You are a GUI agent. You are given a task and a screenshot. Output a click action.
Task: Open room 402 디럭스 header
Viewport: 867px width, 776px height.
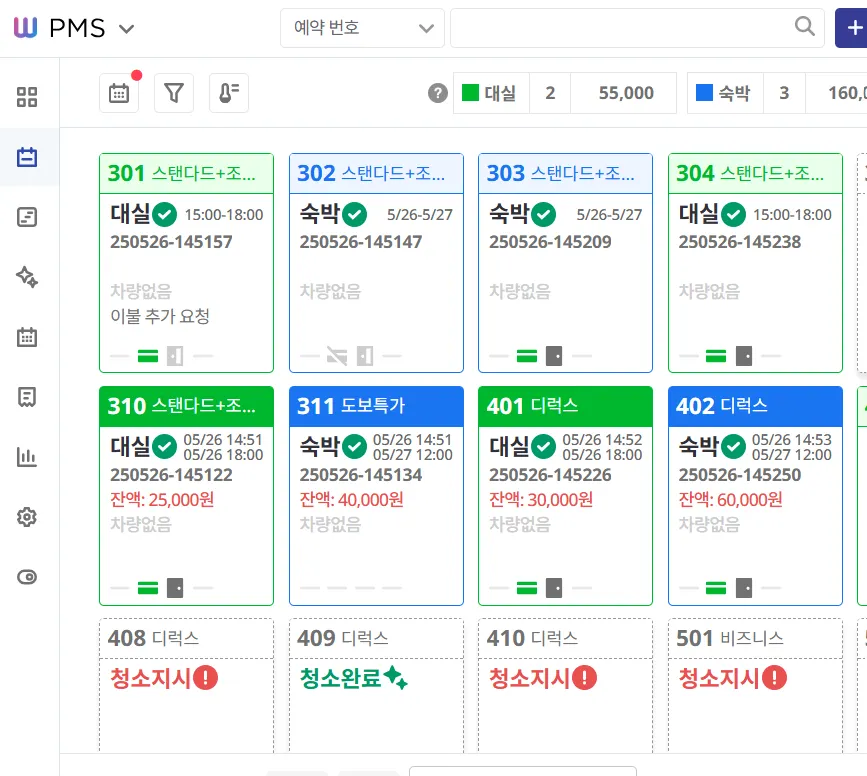click(x=755, y=407)
